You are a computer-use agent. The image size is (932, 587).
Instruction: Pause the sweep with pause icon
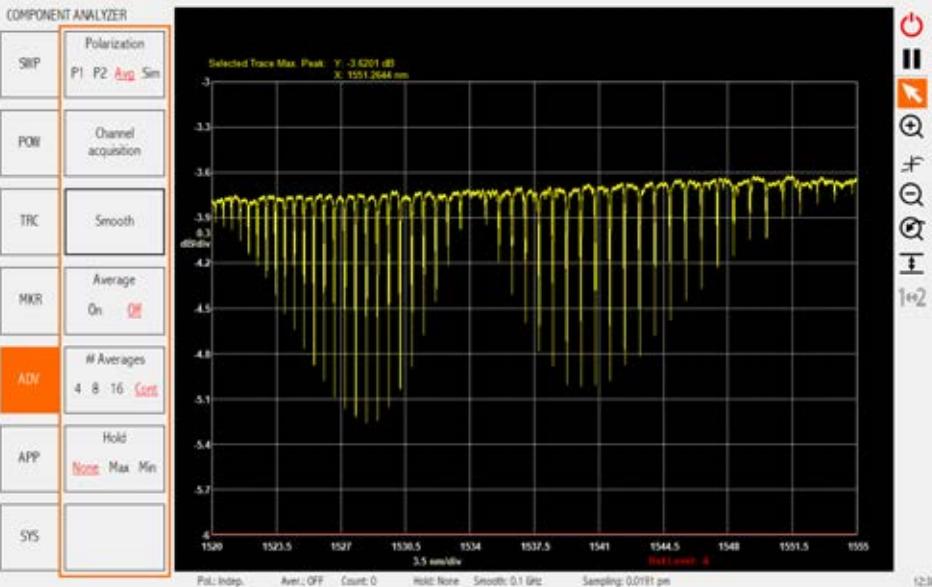pos(911,59)
